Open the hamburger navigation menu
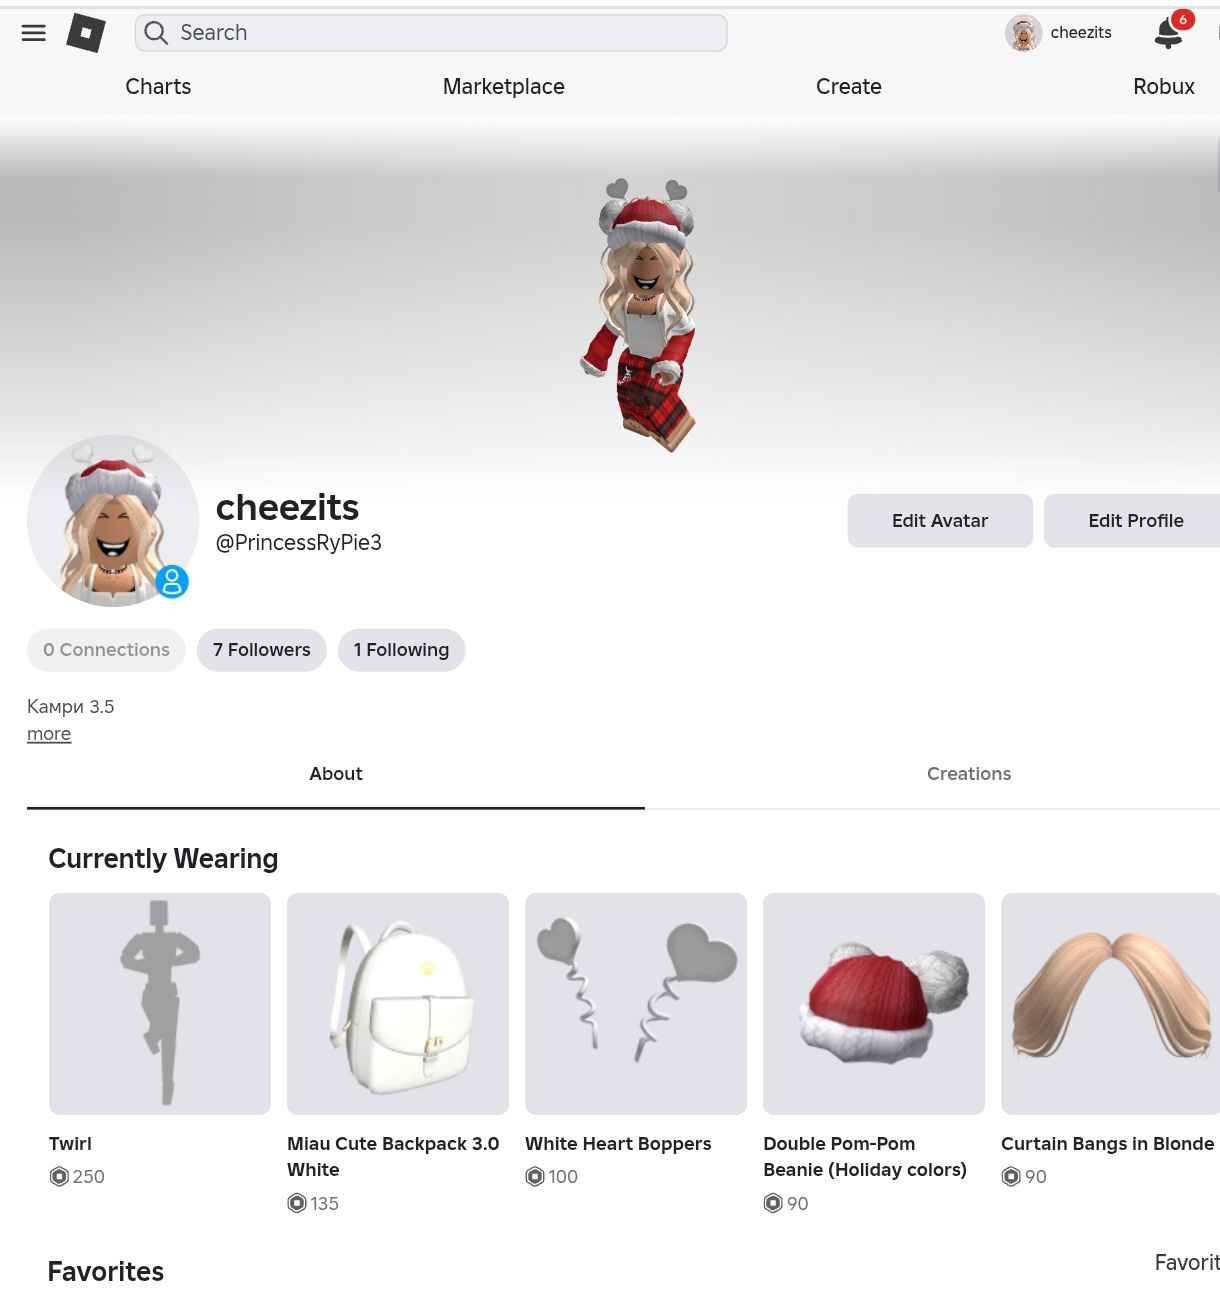Viewport: 1220px width, 1299px height. 34,33
